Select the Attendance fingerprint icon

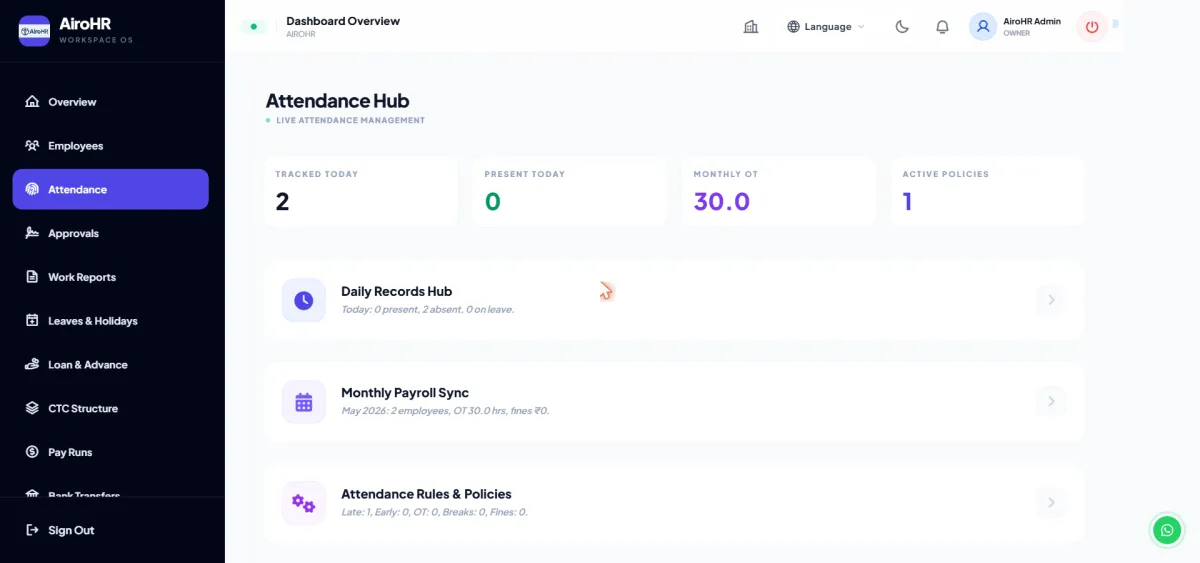(x=32, y=189)
